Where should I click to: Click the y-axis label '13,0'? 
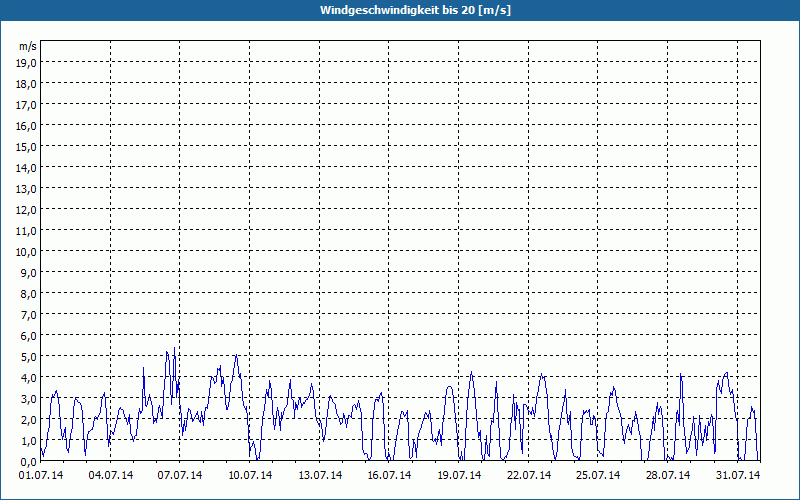(28, 189)
